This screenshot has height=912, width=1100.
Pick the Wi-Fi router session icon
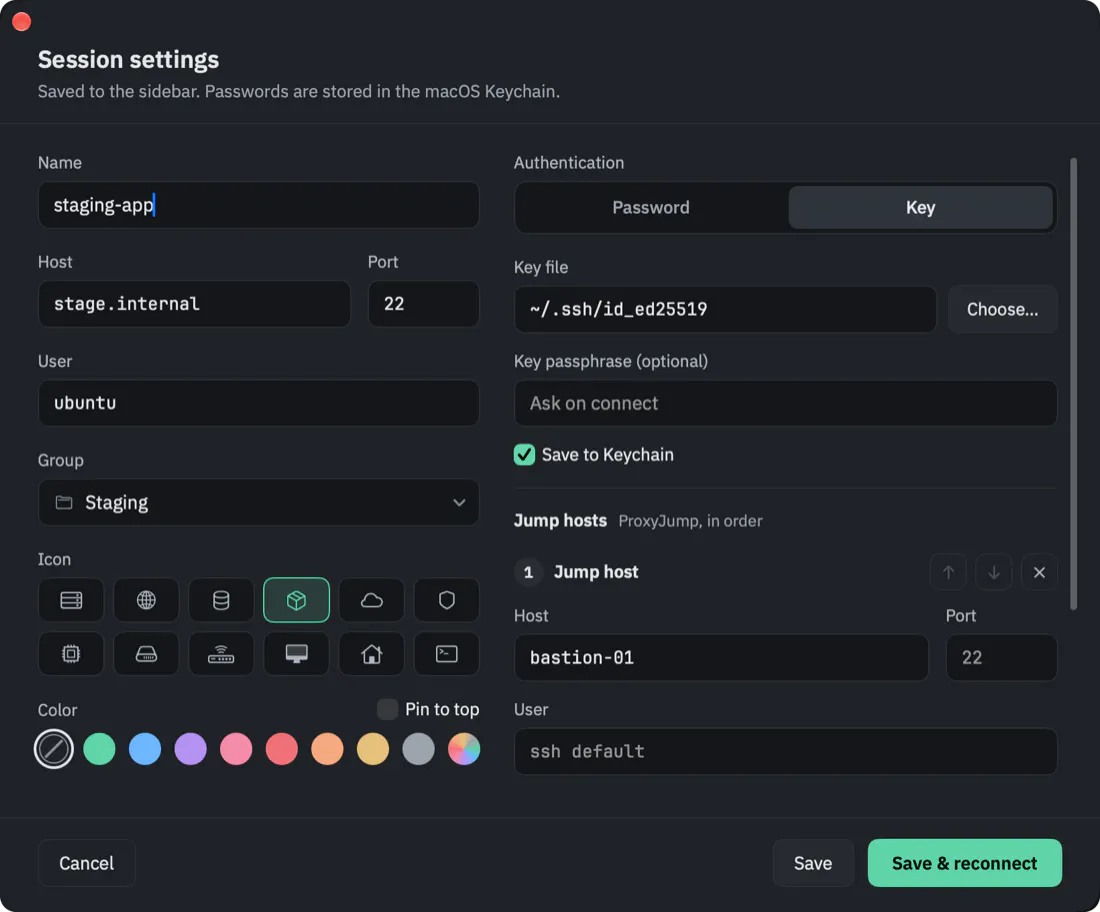(221, 654)
